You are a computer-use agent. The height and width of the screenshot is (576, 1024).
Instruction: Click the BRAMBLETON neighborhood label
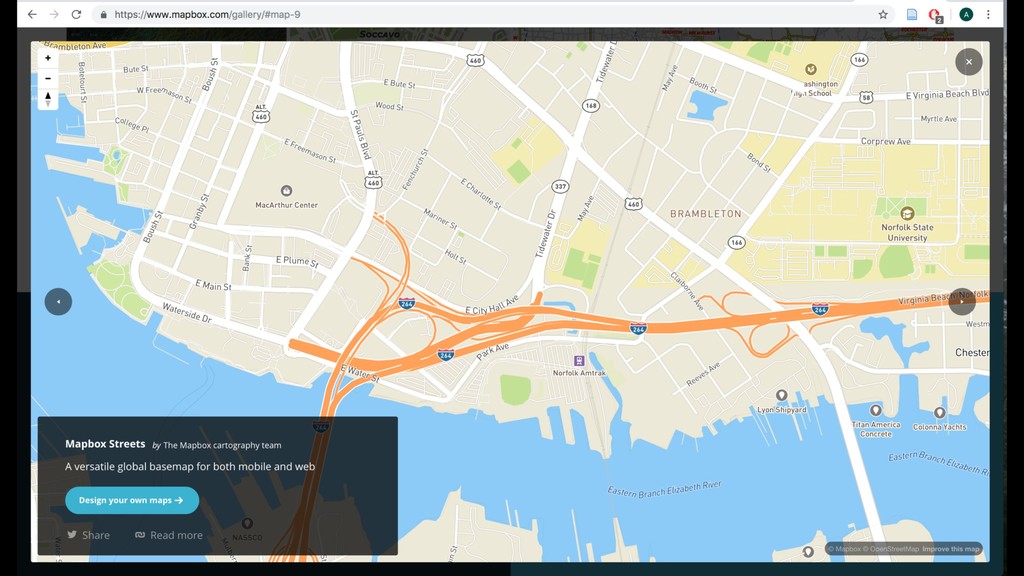coord(706,214)
